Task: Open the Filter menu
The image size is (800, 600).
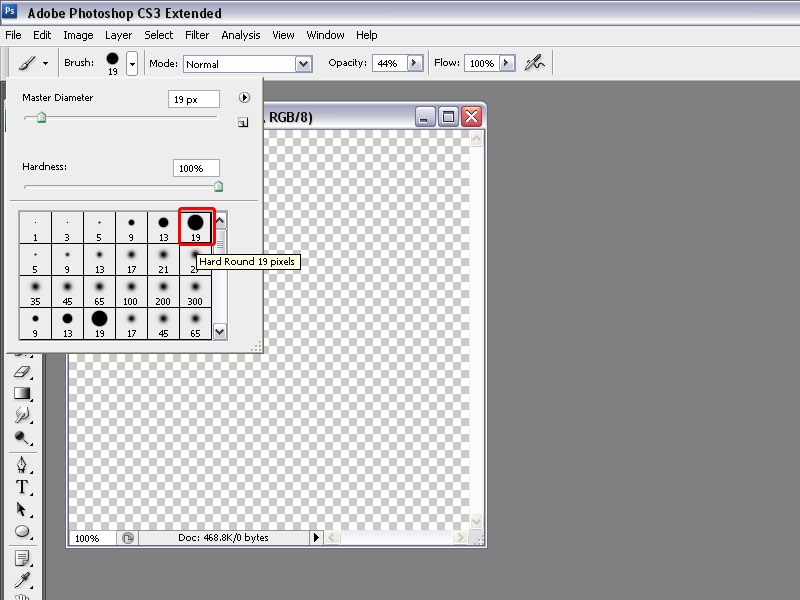Action: pyautogui.click(x=197, y=35)
